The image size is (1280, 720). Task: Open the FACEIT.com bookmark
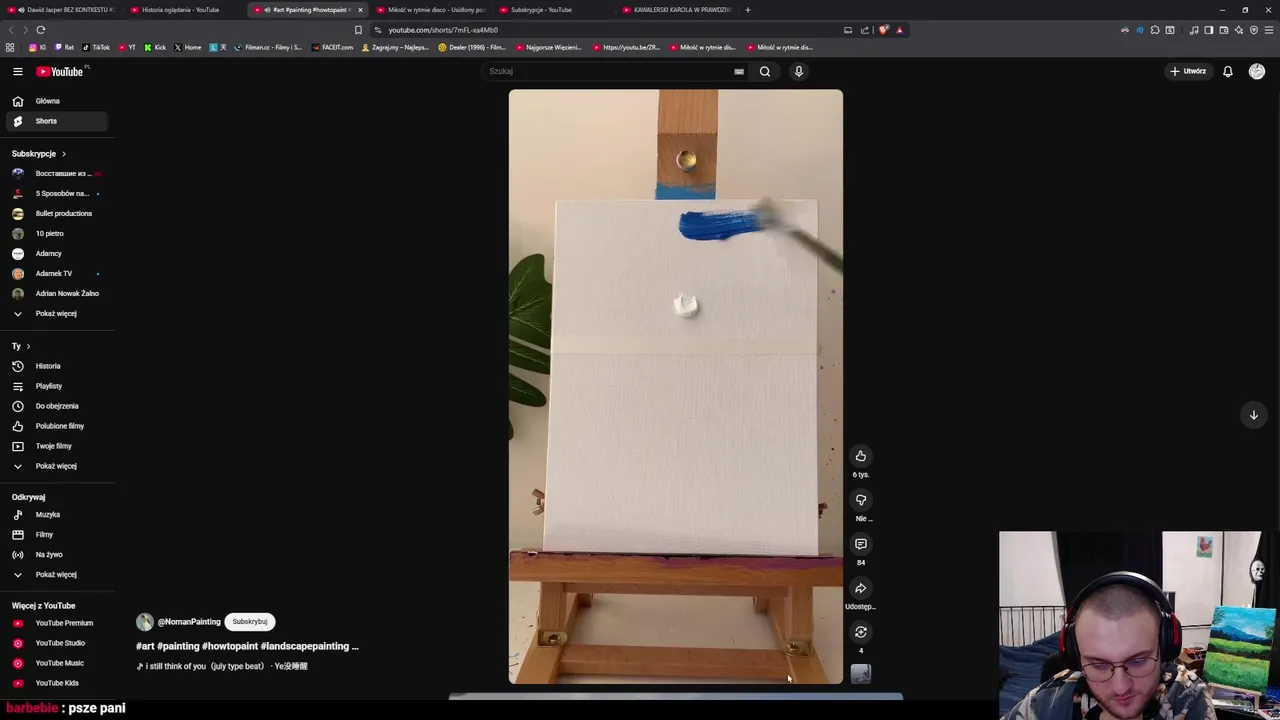click(333, 47)
